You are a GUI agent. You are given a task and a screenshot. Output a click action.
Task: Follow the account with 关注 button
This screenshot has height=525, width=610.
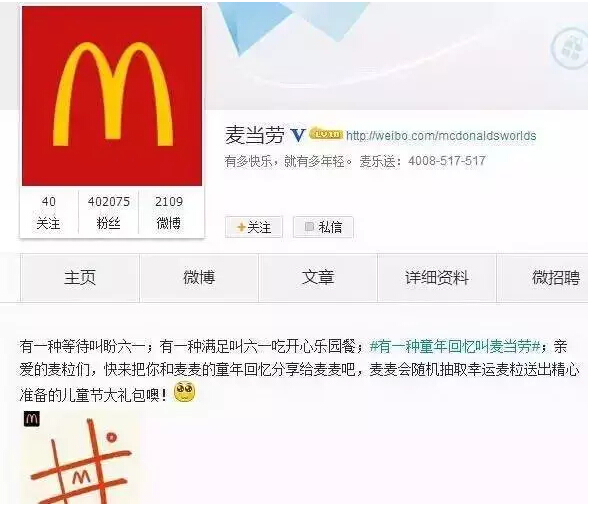[254, 227]
